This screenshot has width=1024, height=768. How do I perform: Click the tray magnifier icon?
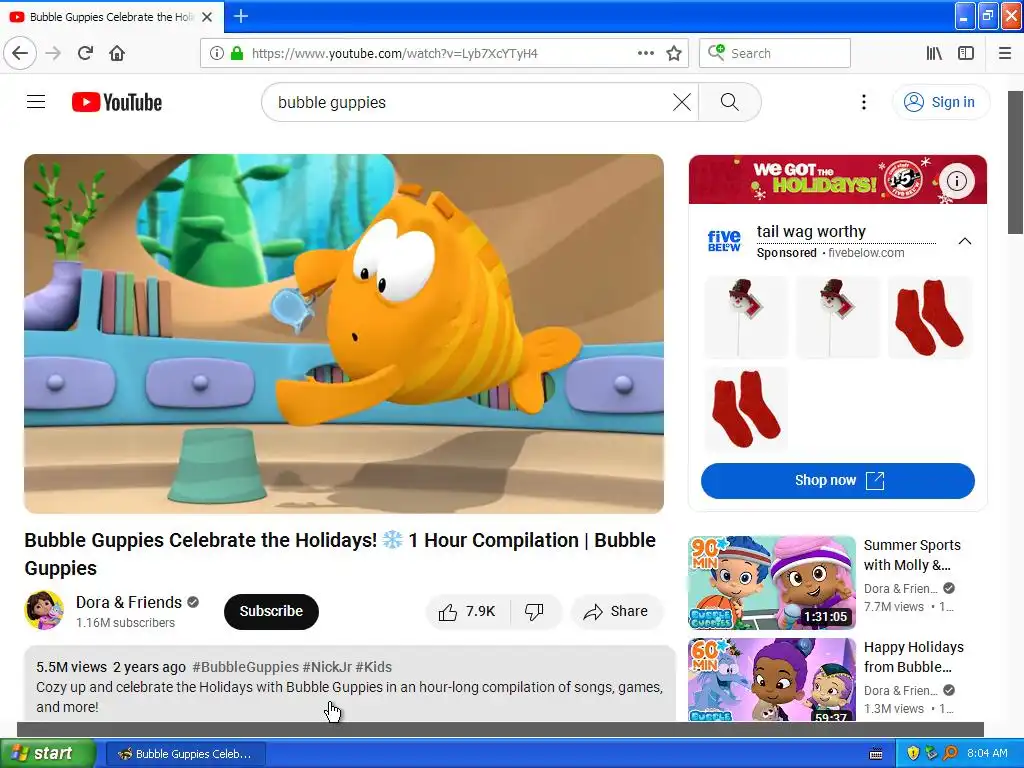pos(950,754)
